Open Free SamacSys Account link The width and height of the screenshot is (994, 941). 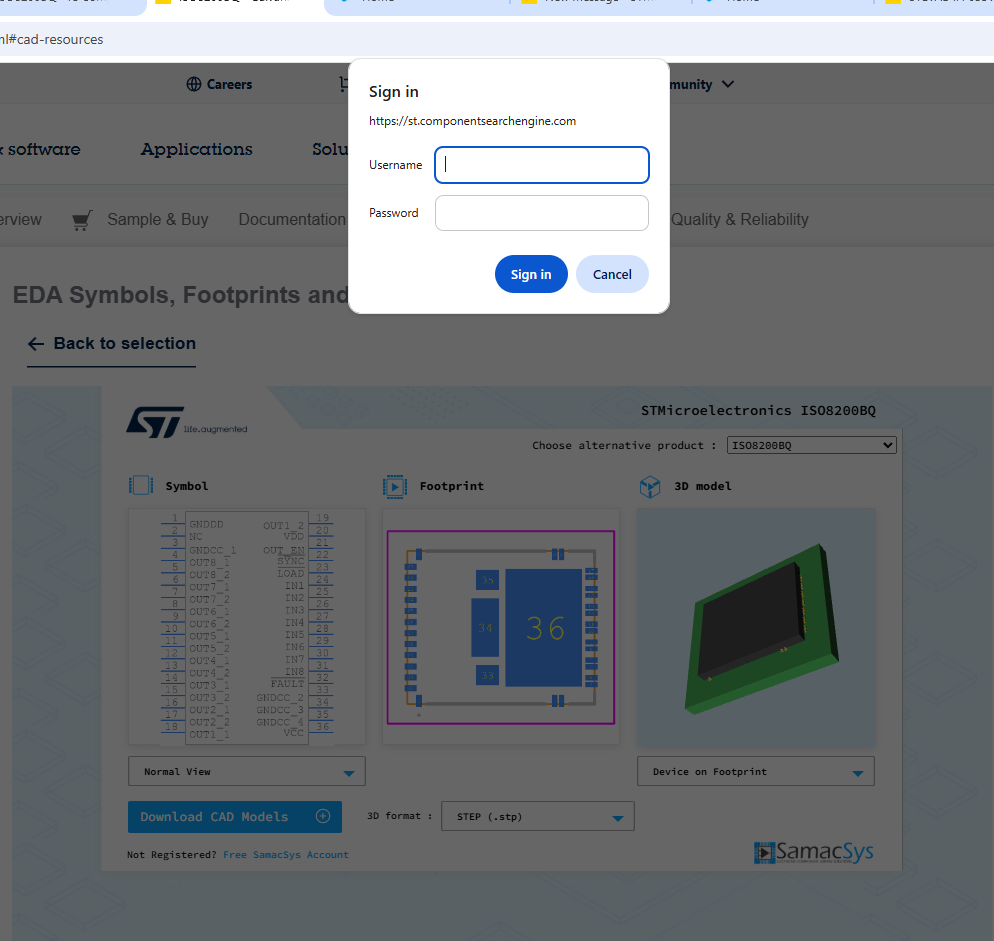coord(286,854)
